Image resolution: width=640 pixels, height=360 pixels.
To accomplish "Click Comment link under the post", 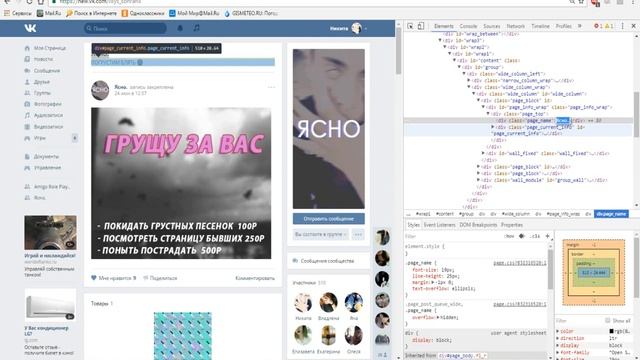I will 255,278.
